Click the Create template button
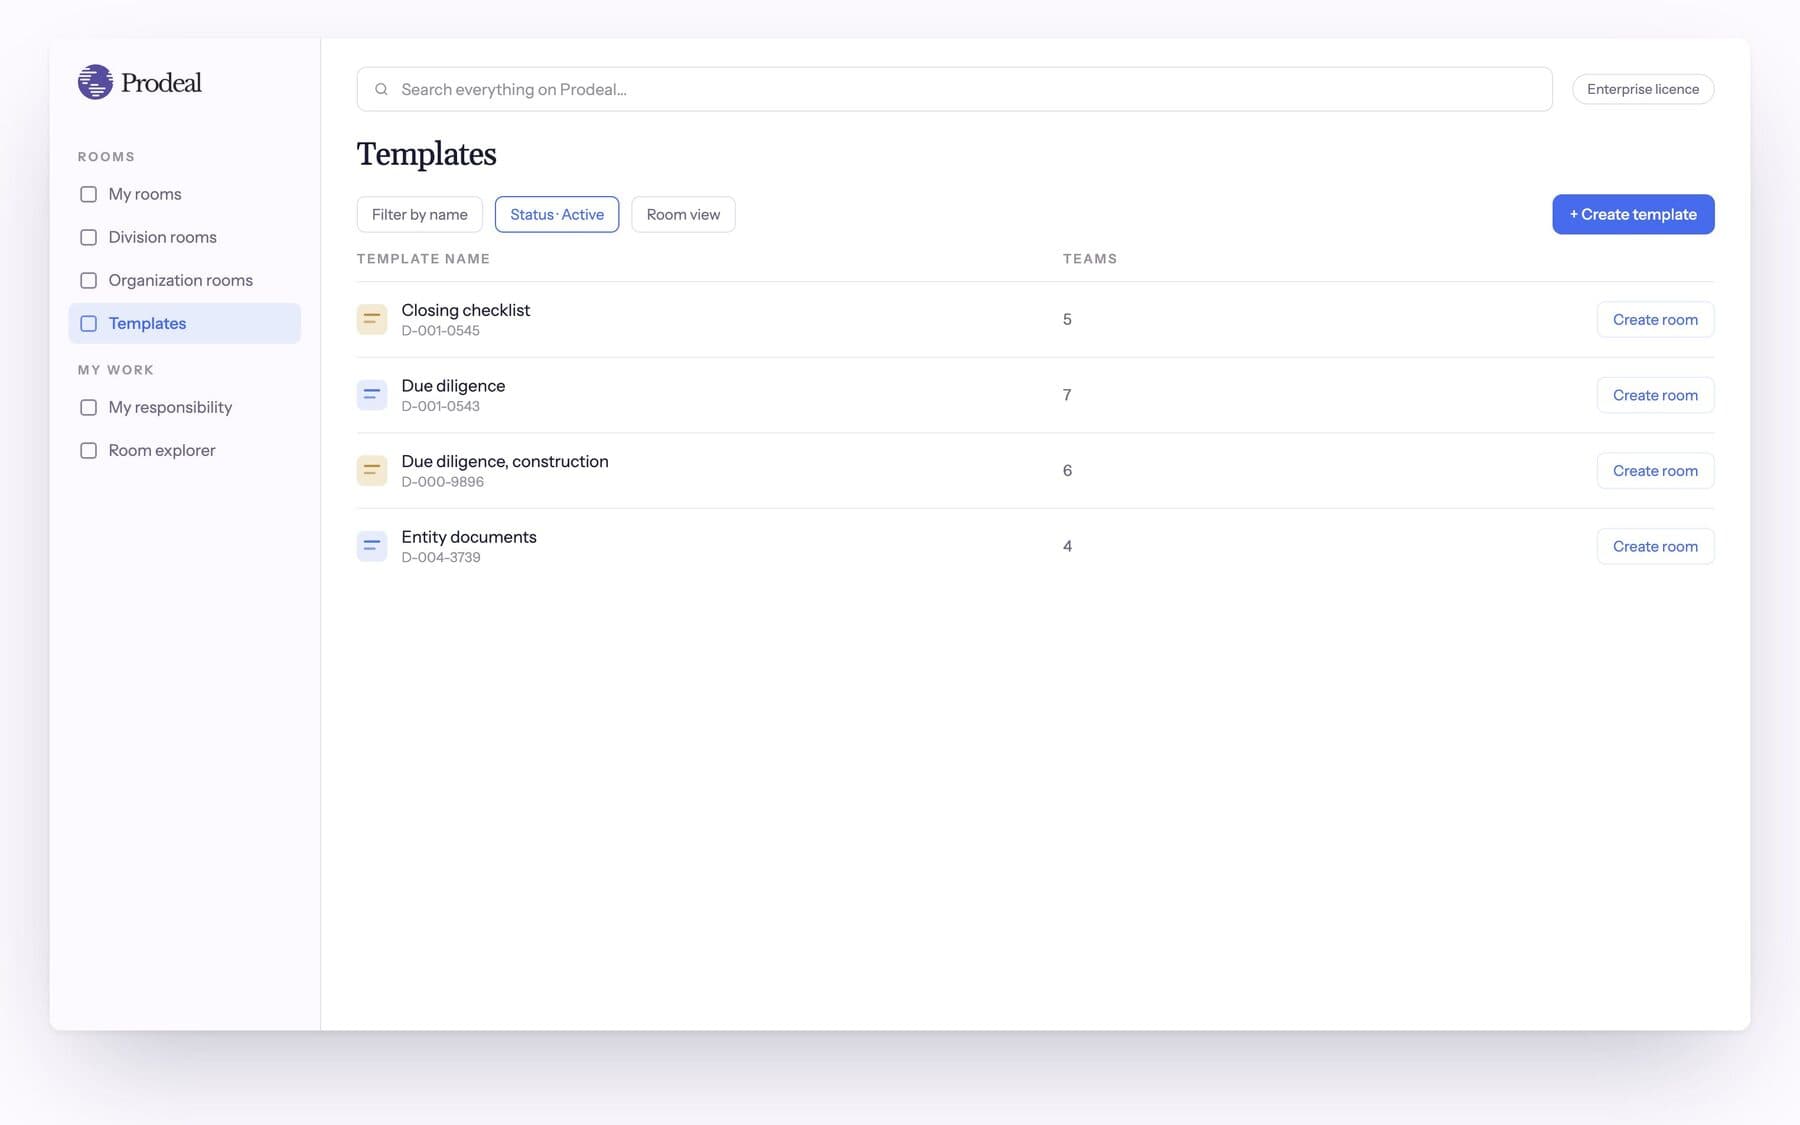Viewport: 1800px width, 1125px height. pyautogui.click(x=1633, y=214)
